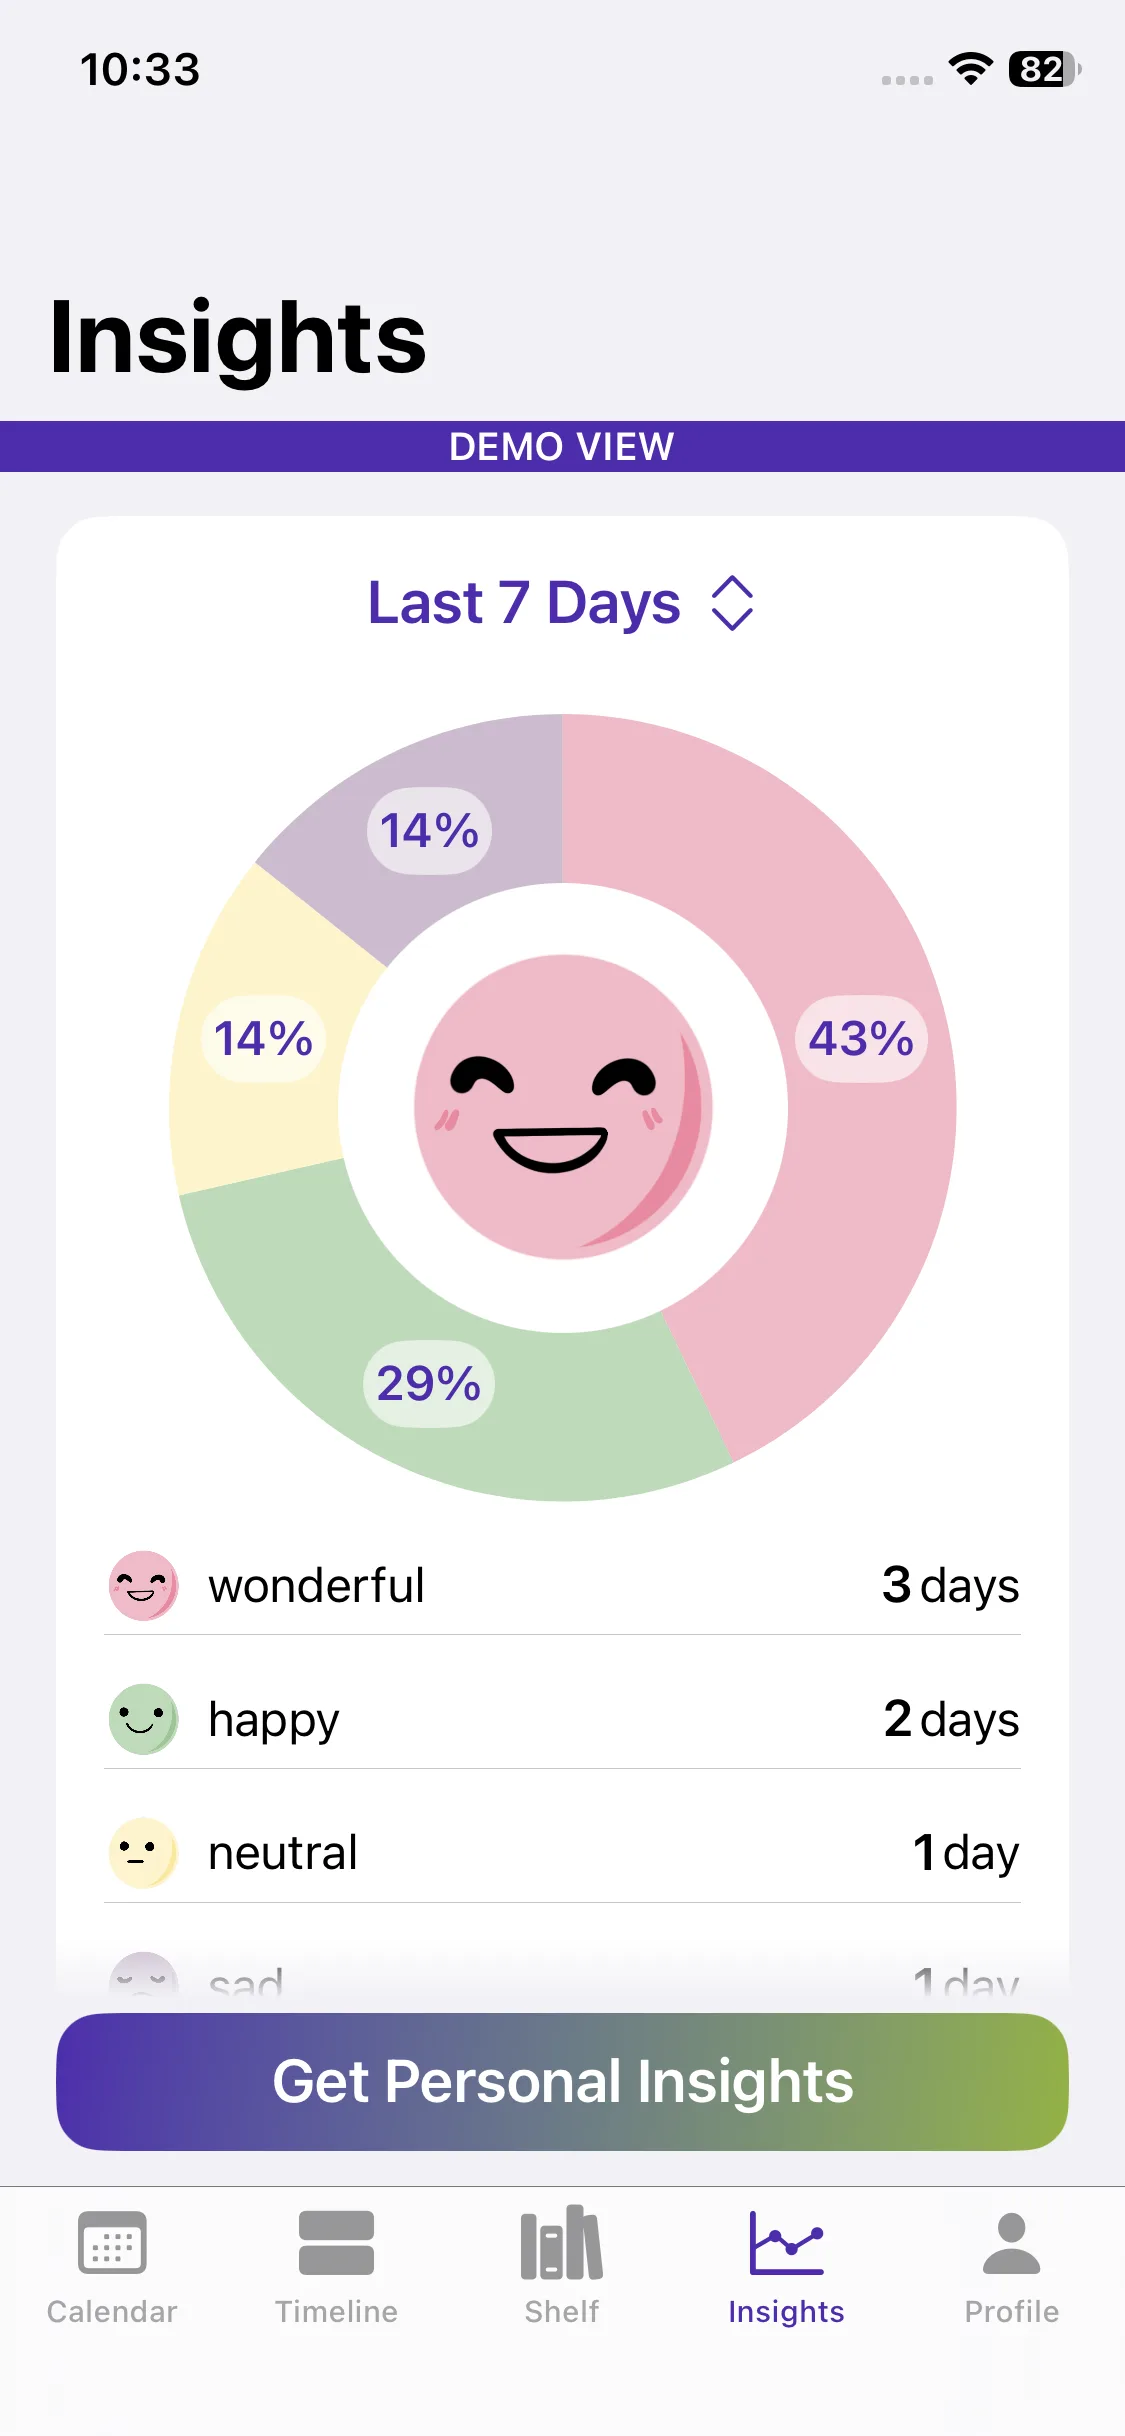The image size is (1125, 2436).
Task: Tap the DEMO VIEW banner
Action: (562, 446)
